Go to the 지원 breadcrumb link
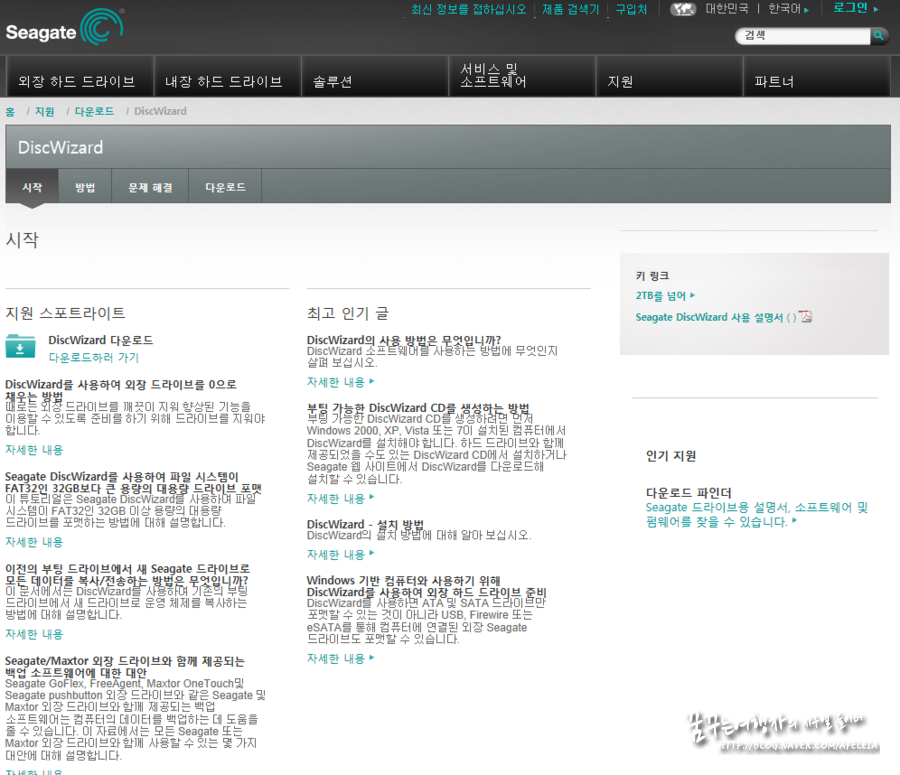 pyautogui.click(x=45, y=111)
